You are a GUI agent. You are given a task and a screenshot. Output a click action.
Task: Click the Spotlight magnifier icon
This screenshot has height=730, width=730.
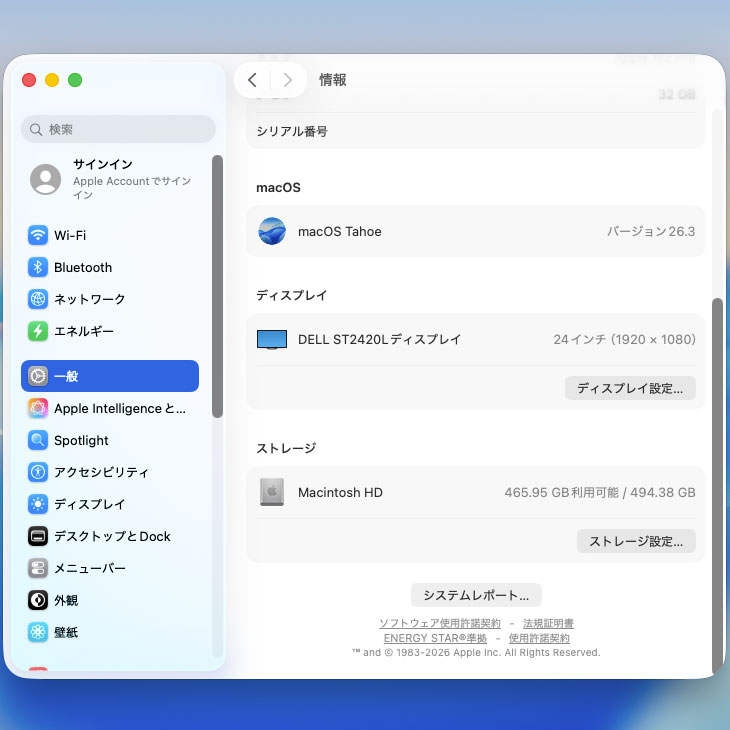(x=38, y=441)
